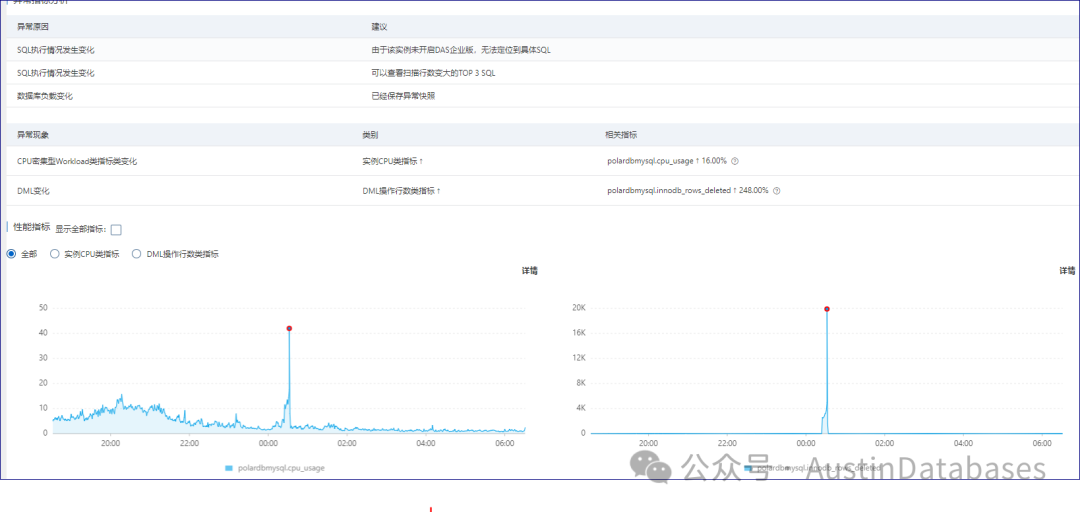Click the 02:00 label on rows_deleted chart axis
1080x512 pixels.
(884, 443)
